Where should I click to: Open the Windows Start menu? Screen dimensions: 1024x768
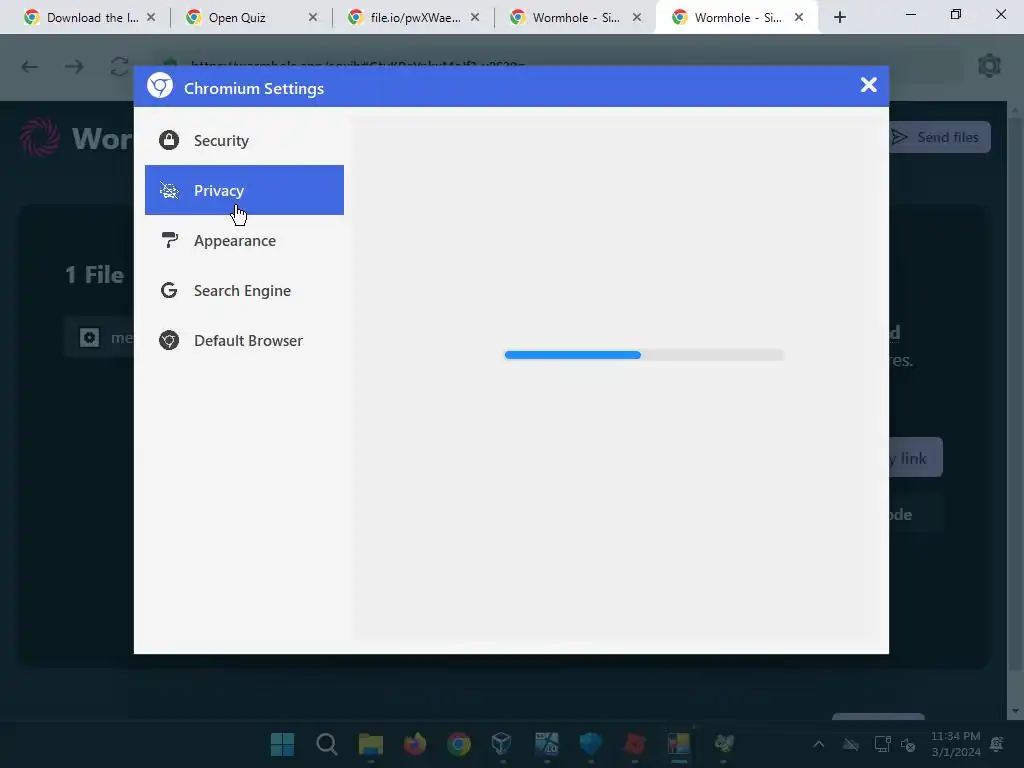coord(282,744)
